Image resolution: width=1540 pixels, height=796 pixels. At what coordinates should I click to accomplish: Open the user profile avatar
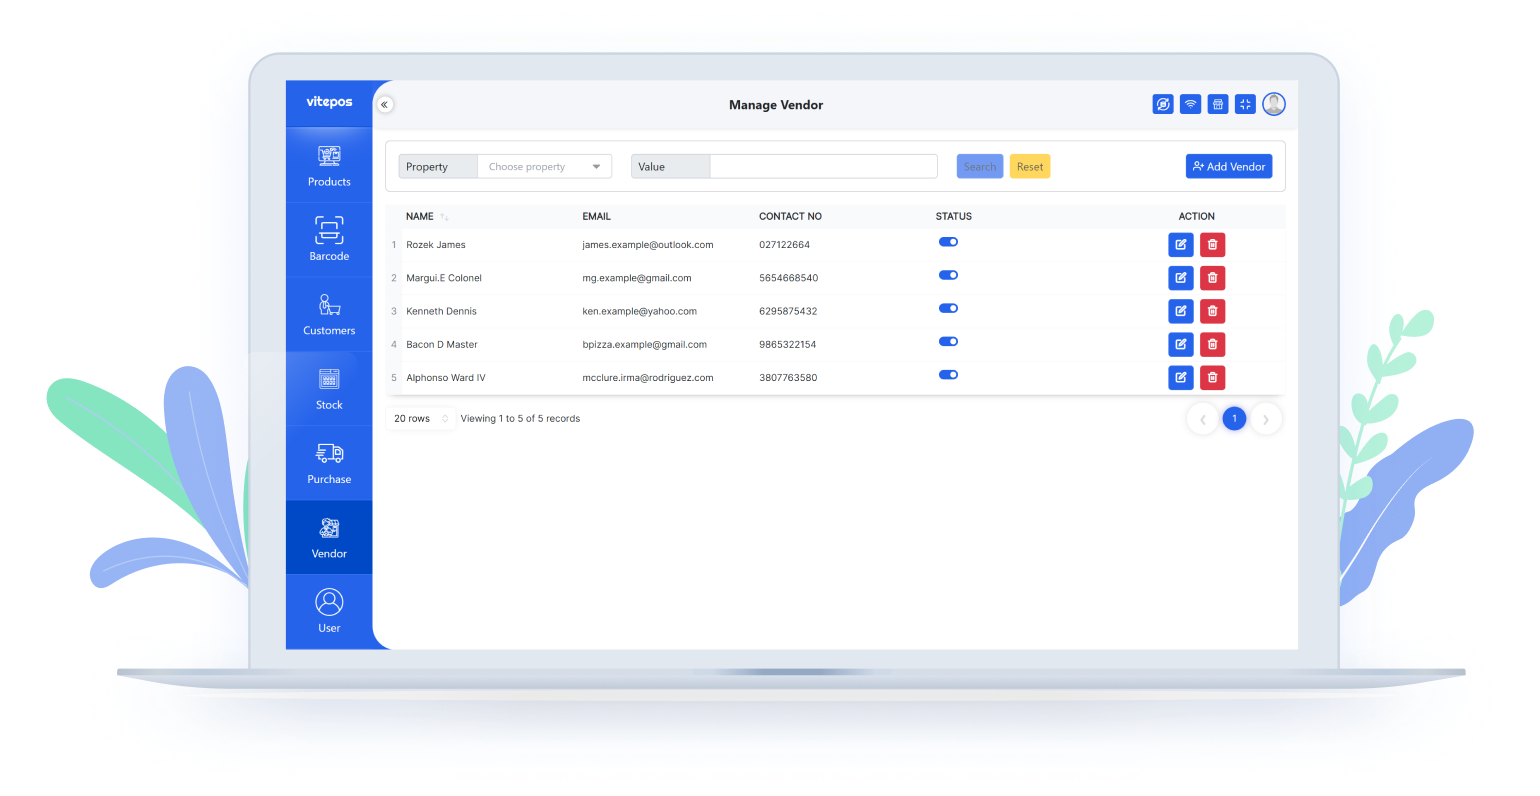1273,104
